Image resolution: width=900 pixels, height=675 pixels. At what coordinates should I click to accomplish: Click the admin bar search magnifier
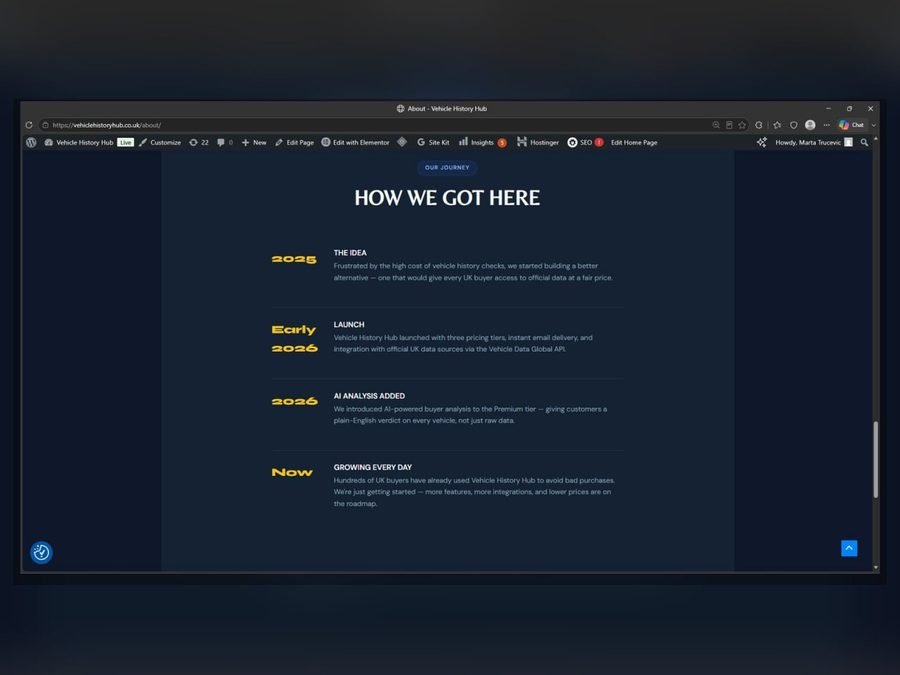(x=864, y=142)
